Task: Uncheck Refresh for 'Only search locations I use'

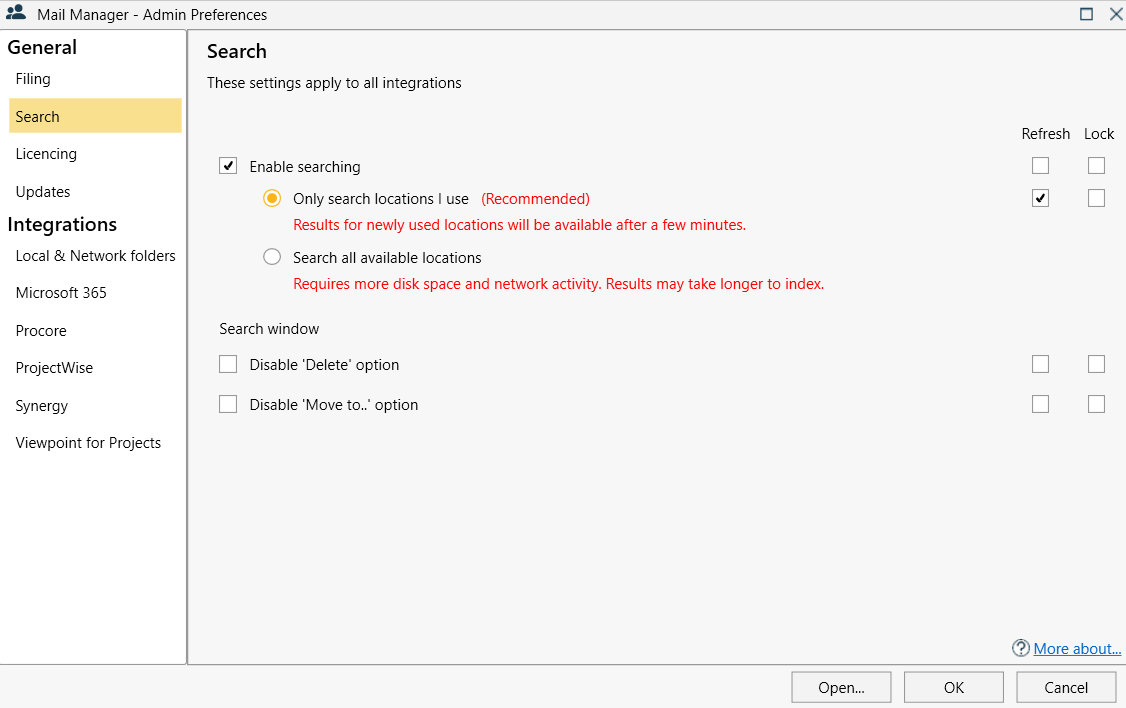Action: (1040, 198)
